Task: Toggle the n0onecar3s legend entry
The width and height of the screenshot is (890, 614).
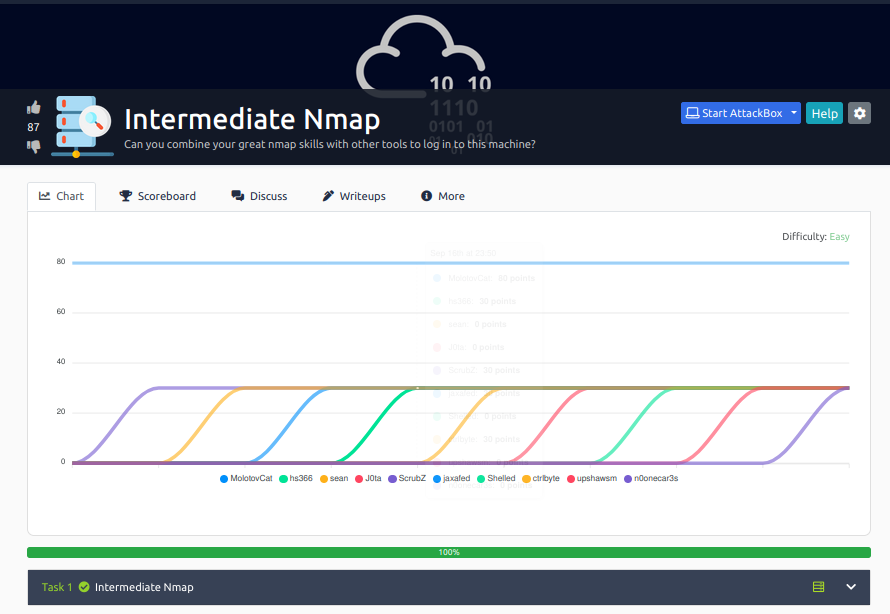Action: tap(653, 478)
